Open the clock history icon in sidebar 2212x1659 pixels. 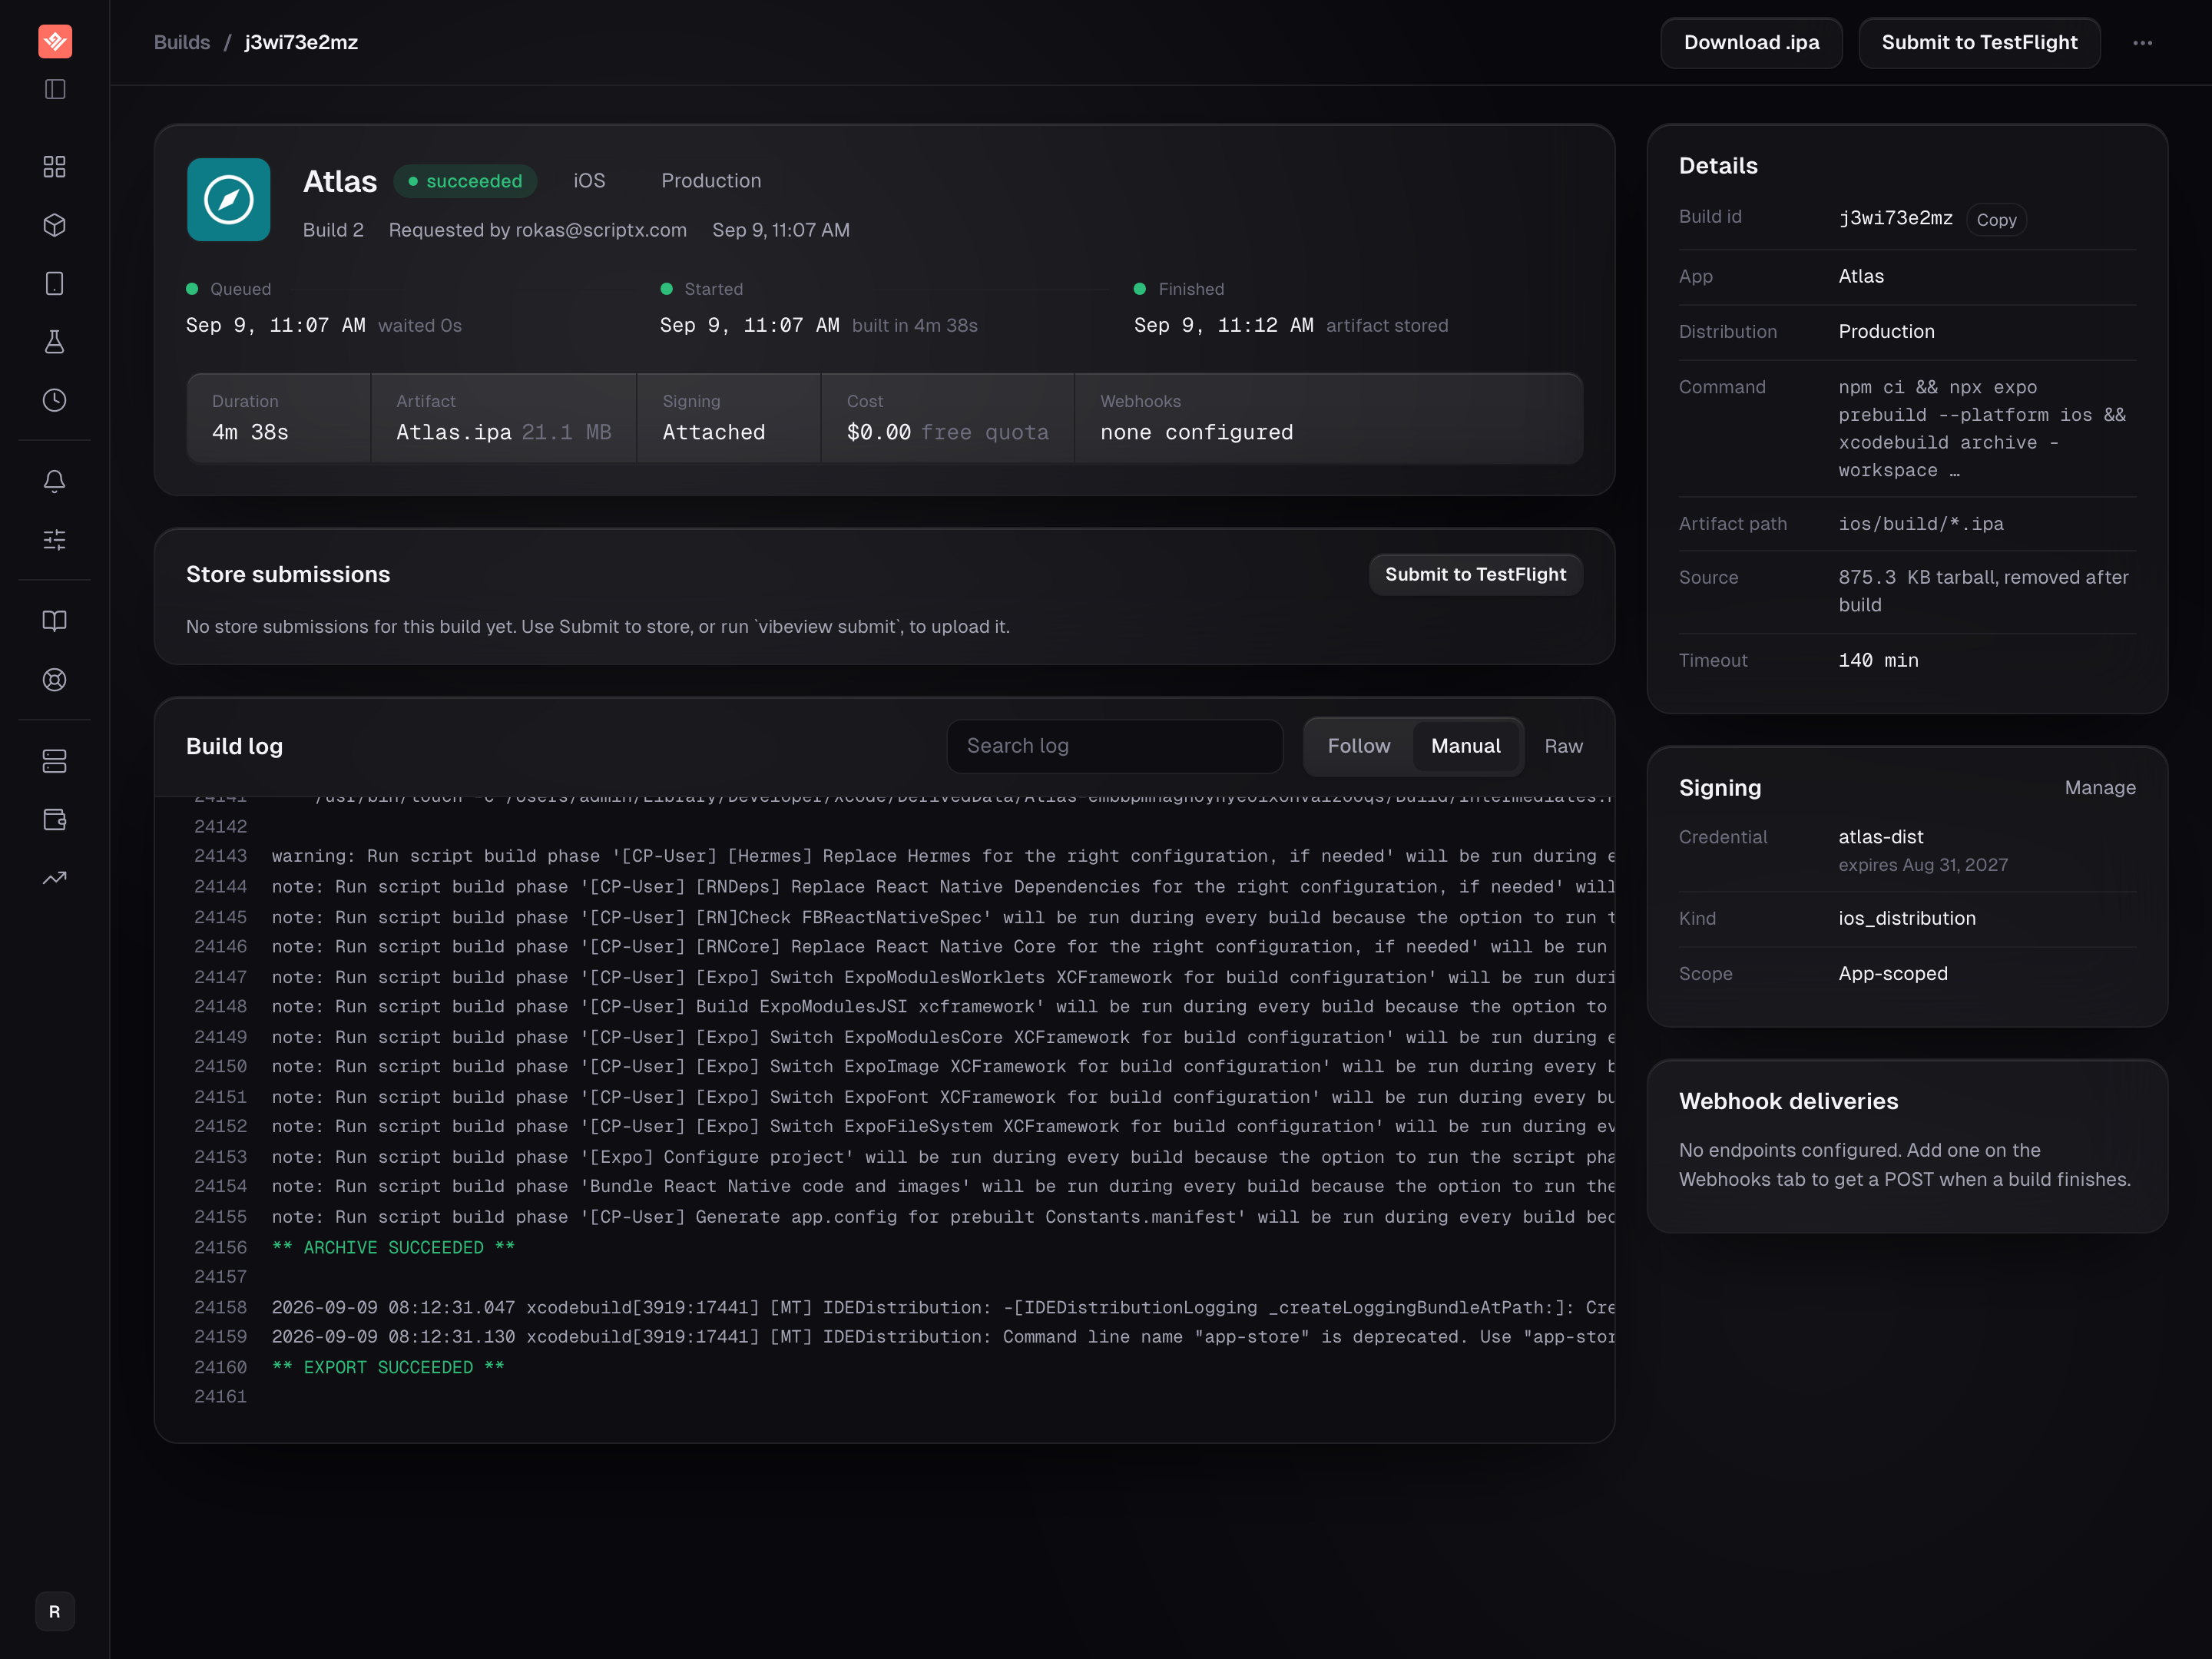tap(55, 400)
